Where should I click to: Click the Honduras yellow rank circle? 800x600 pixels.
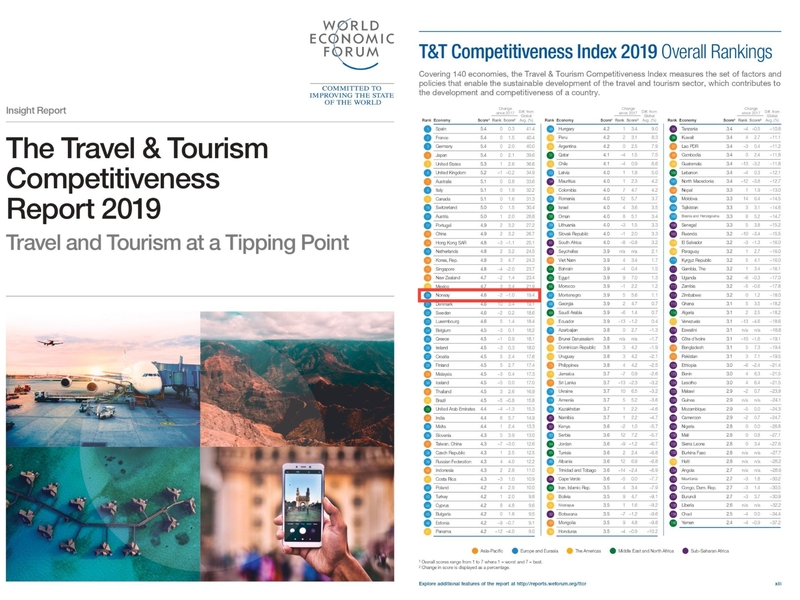[550, 531]
